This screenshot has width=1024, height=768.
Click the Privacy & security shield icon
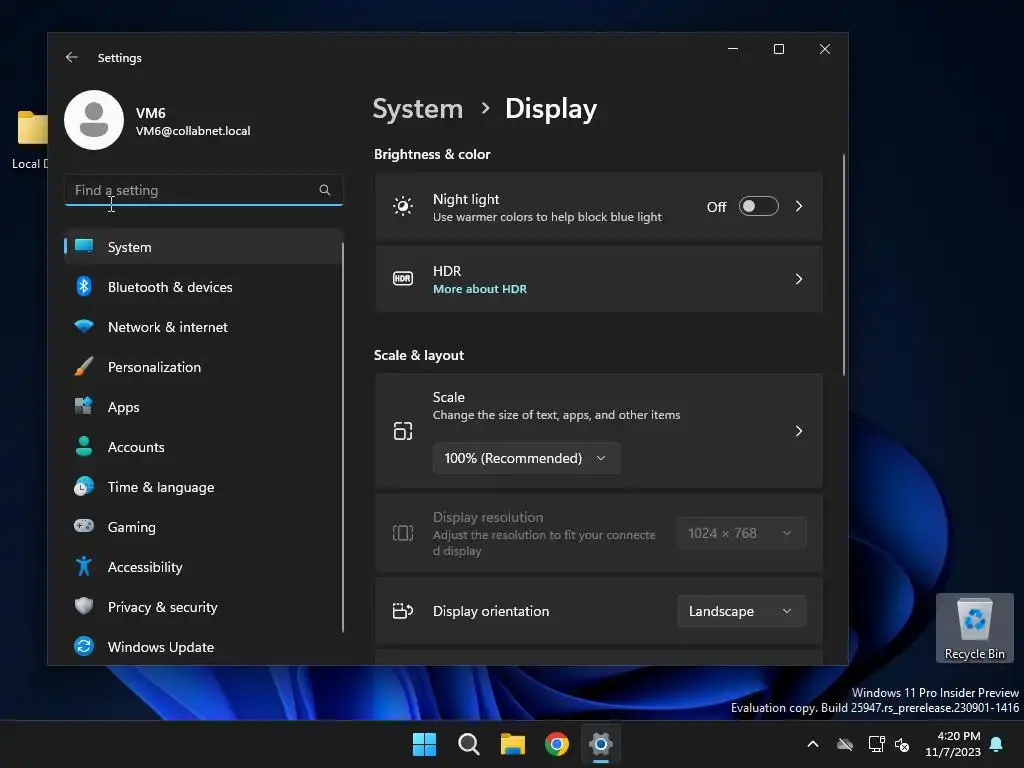(x=84, y=606)
